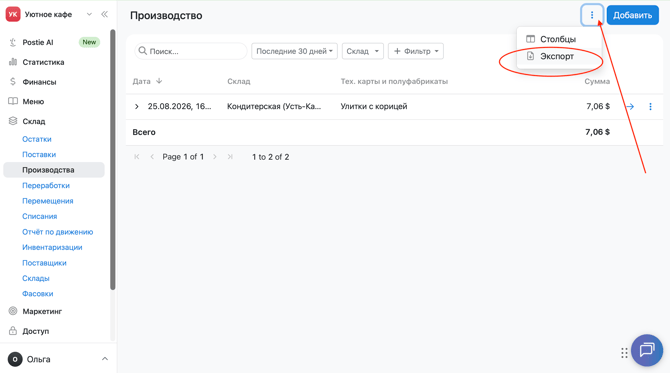Viewport: 670px width, 373px height.
Task: Click the Склад layers icon
Action: (x=13, y=121)
